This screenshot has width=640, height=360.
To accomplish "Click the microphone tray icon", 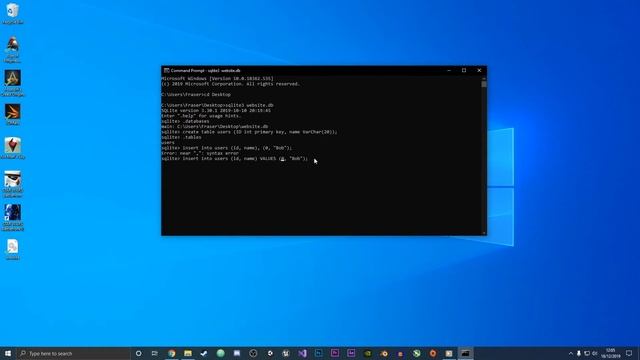I will [579, 353].
